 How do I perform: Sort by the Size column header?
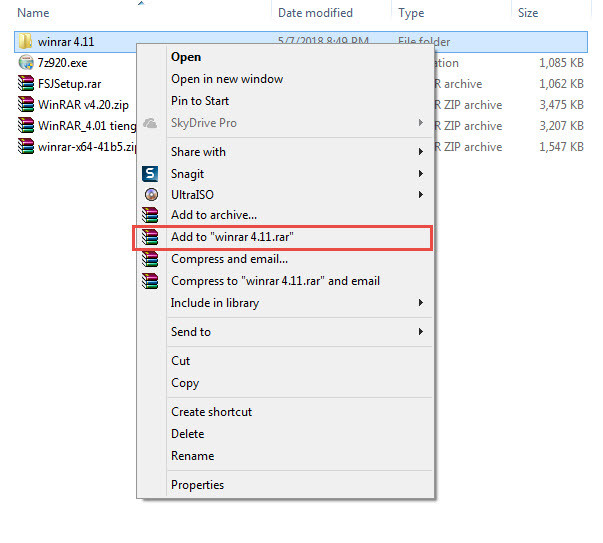pos(528,13)
